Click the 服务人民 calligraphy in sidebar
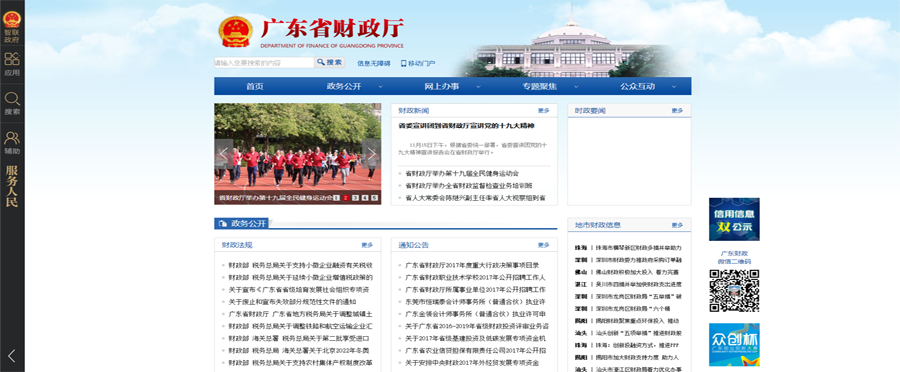Image resolution: width=900 pixels, height=372 pixels. (x=11, y=186)
